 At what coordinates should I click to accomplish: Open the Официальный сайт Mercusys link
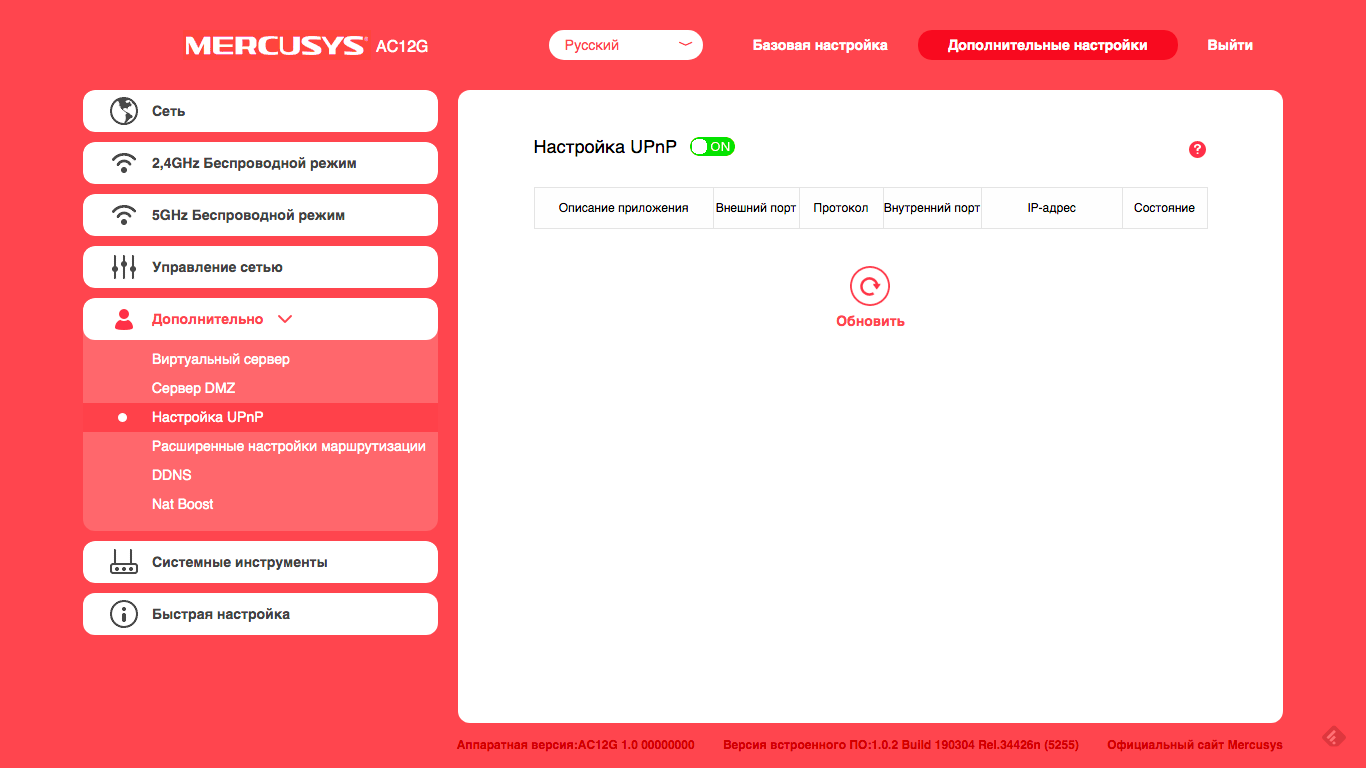tap(1194, 745)
